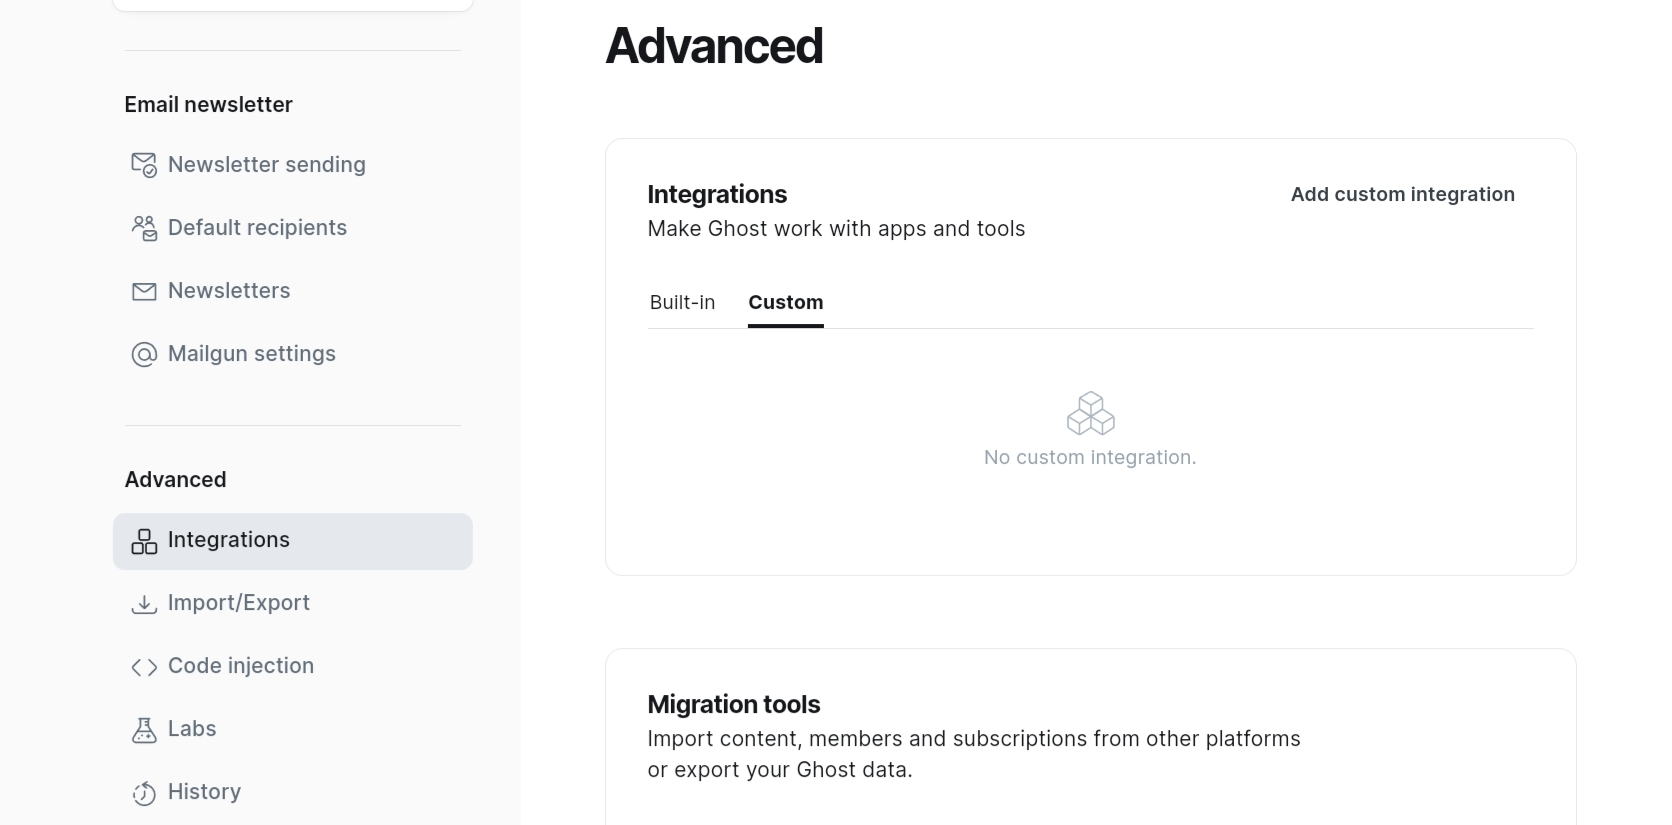Image resolution: width=1672 pixels, height=825 pixels.
Task: Click the Newsletters envelope icon
Action: 144,291
